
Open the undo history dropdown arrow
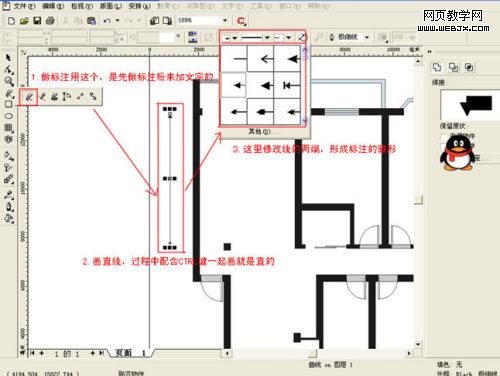117,21
